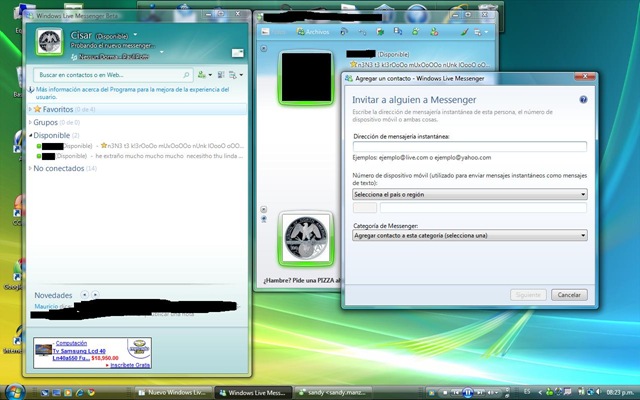Click the Cancelar button
This screenshot has width=640, height=400.
(569, 295)
